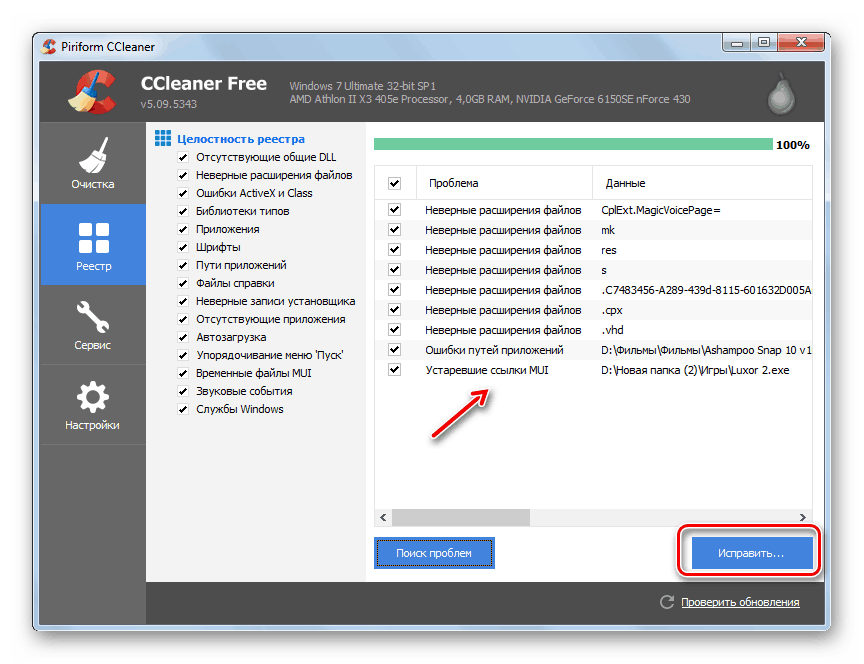The height and width of the screenshot is (664, 864).
Task: Uncheck the result row with data 'res'
Action: 395,250
